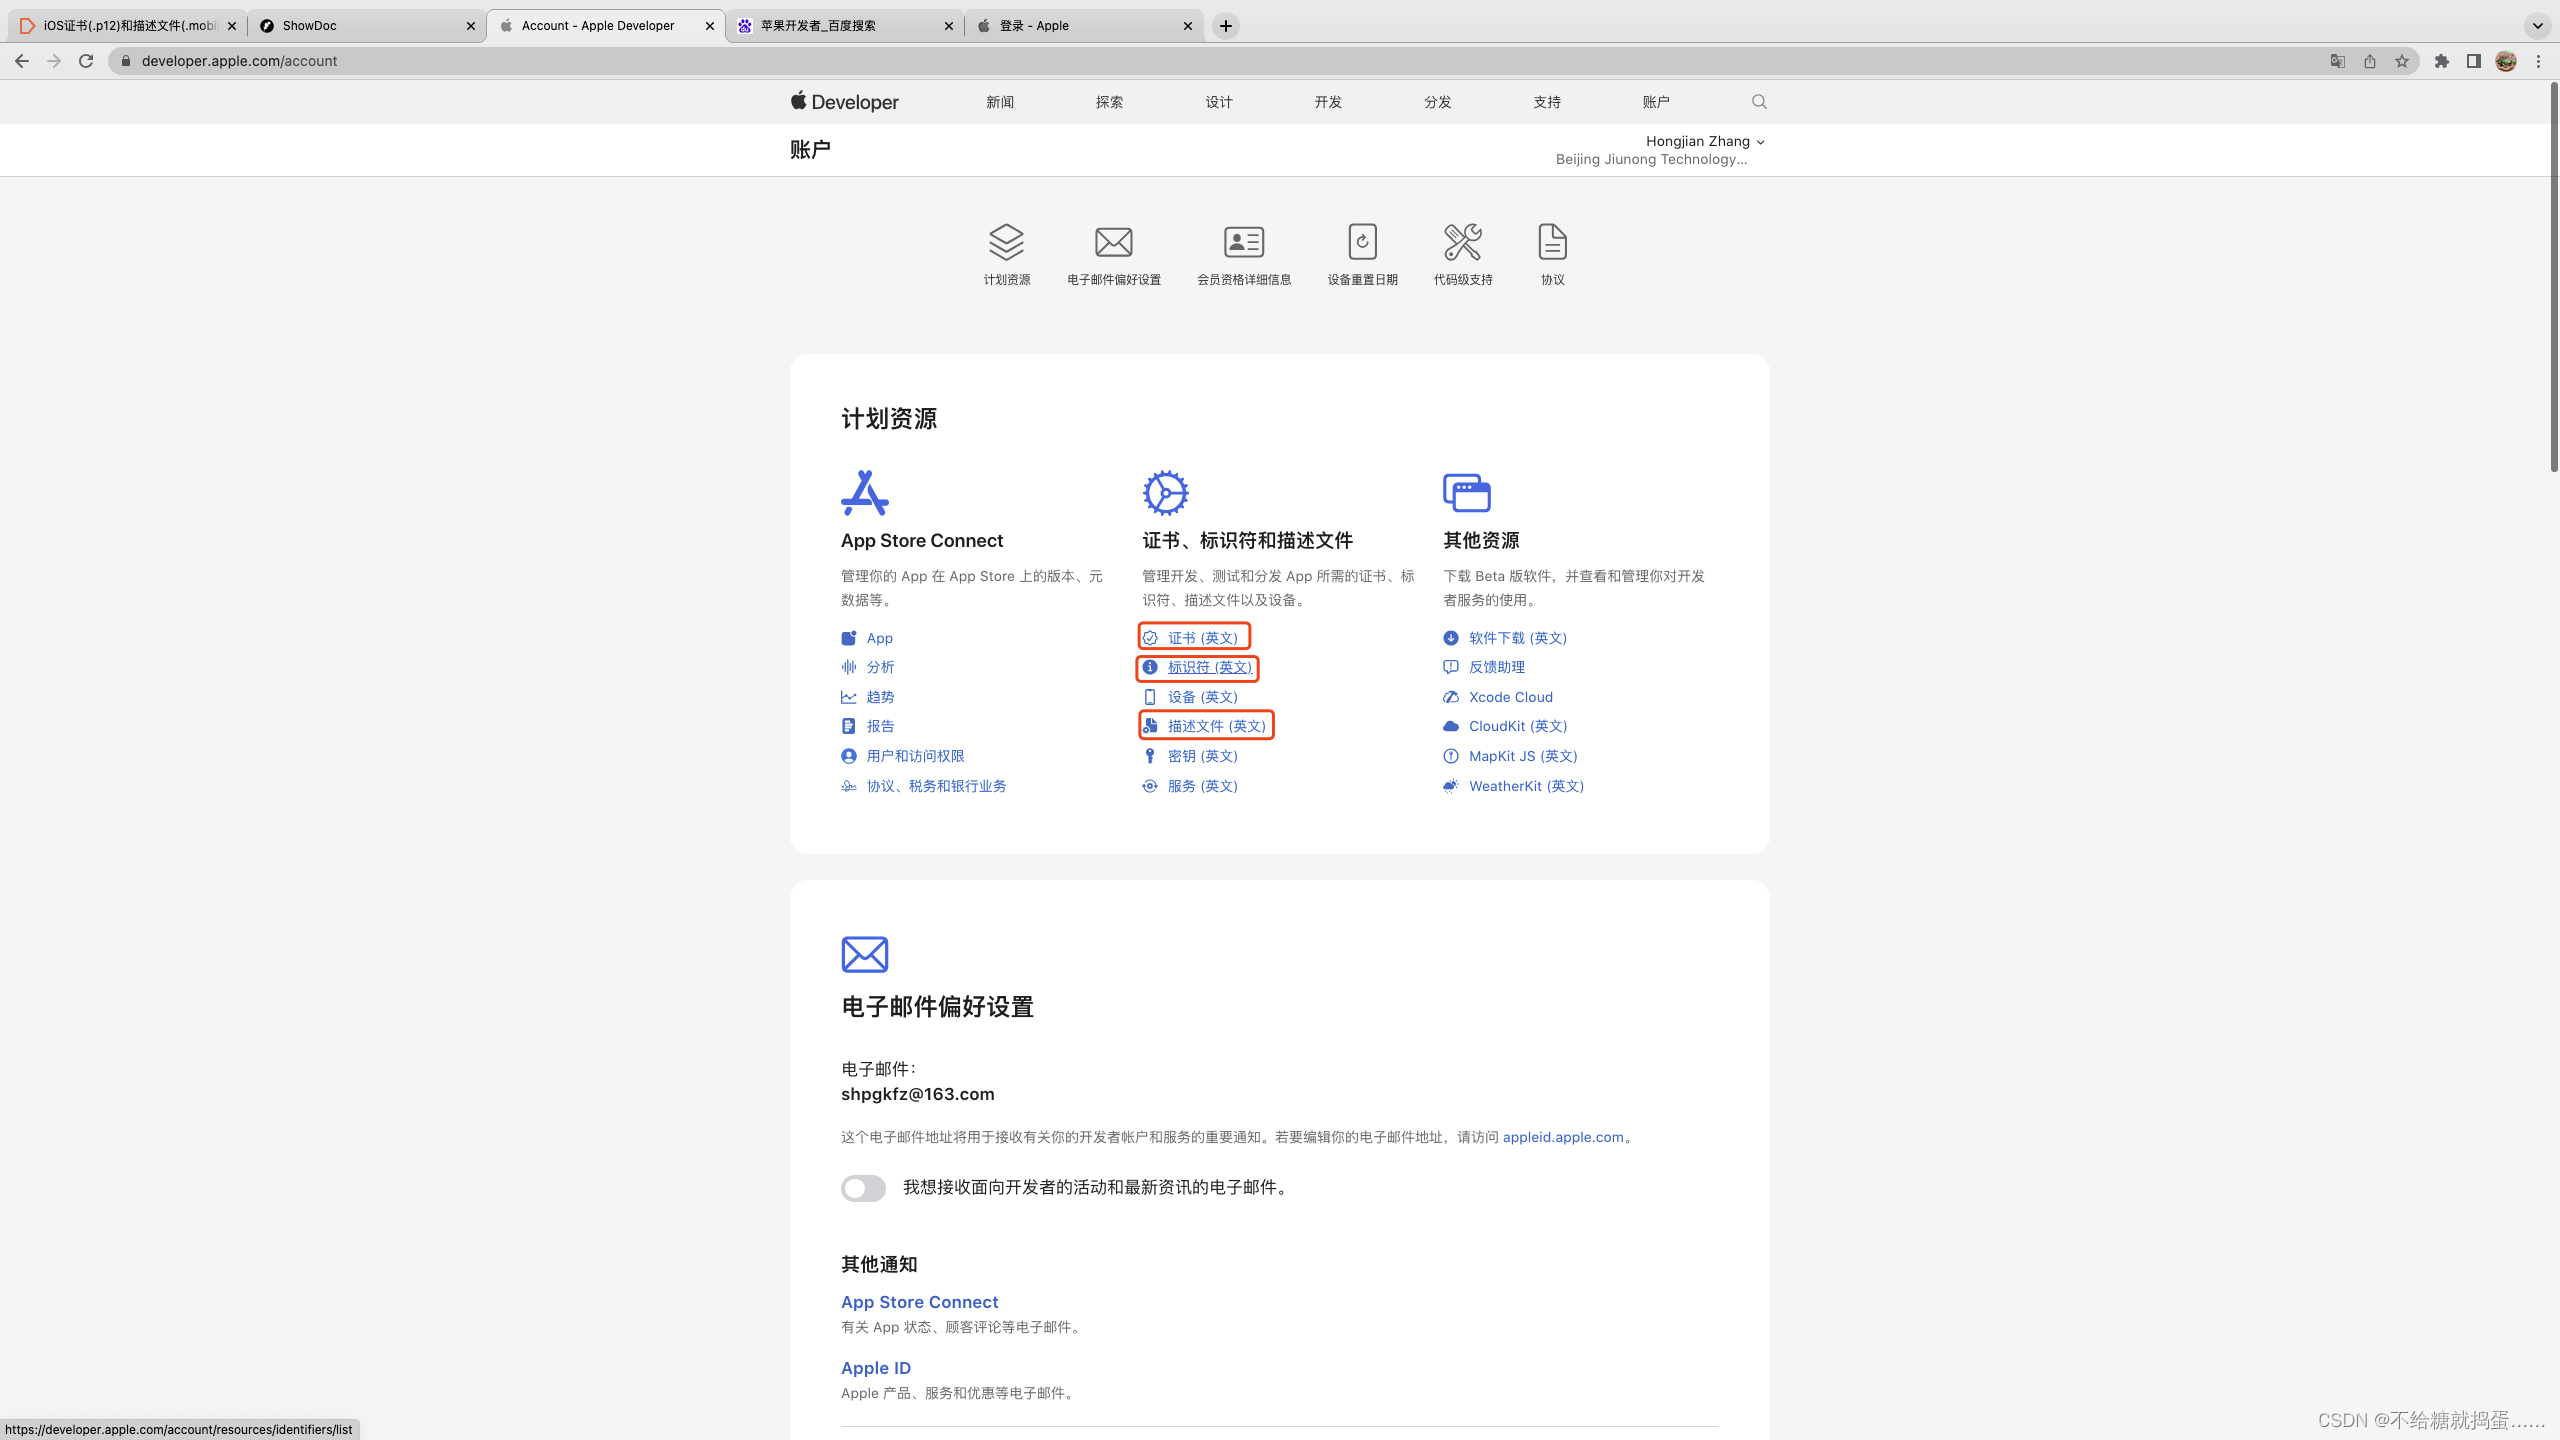Click the 代码级支持 tools icon

1462,242
